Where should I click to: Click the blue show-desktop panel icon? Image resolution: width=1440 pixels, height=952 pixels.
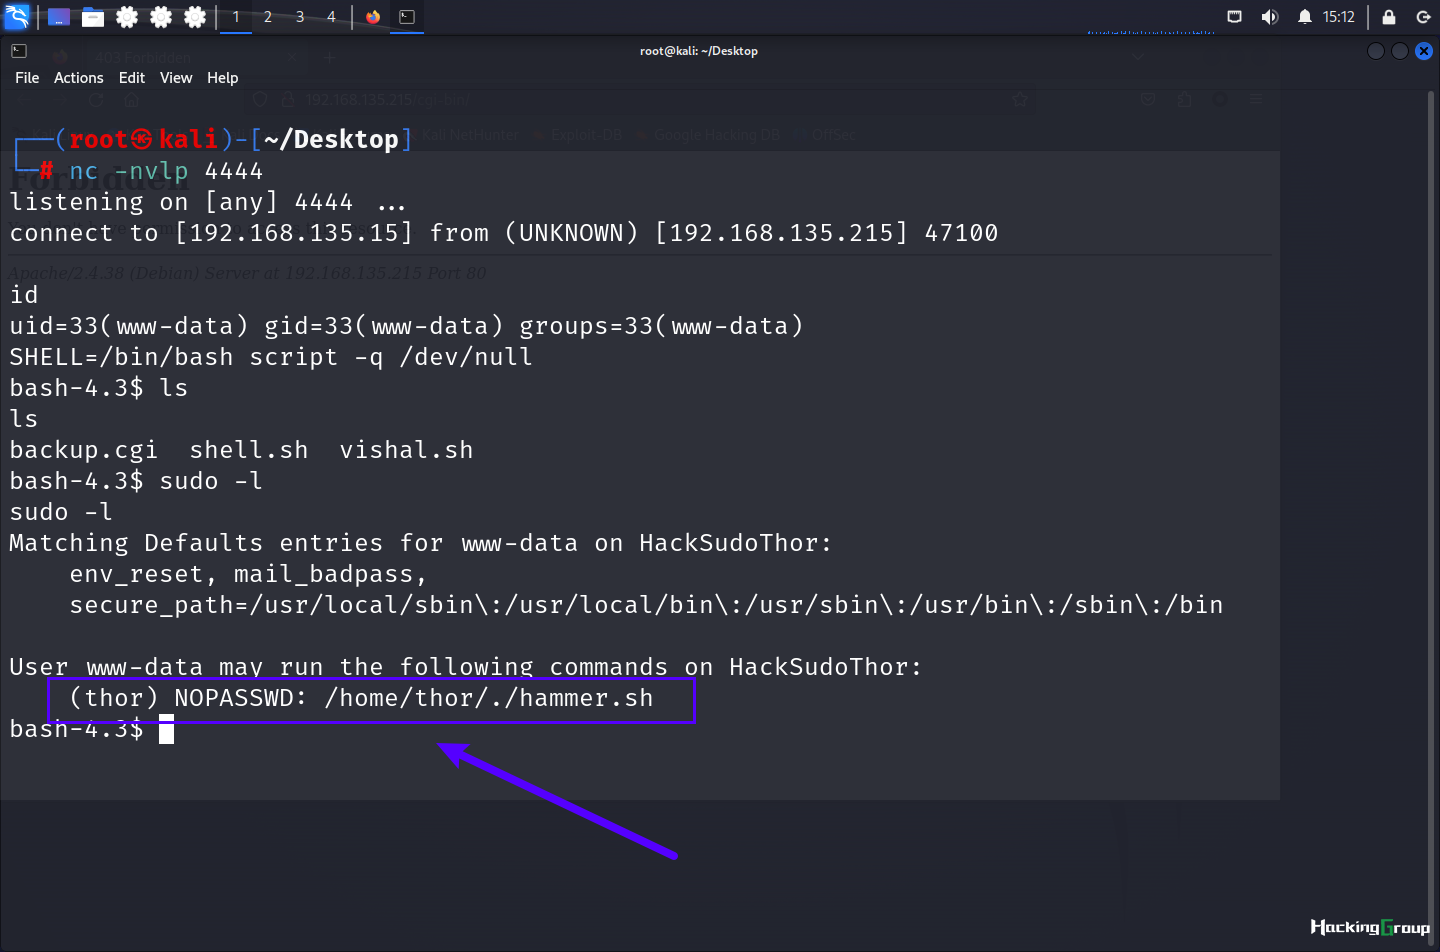pos(59,17)
